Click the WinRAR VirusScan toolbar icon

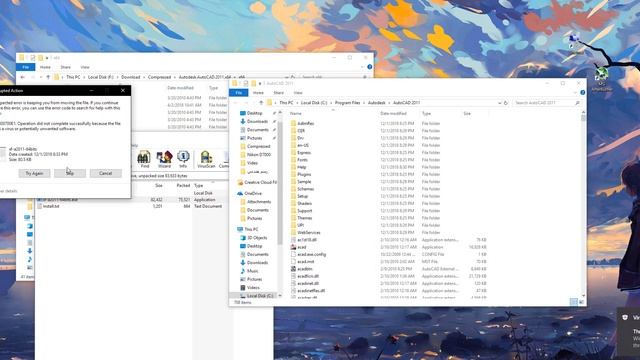pyautogui.click(x=206, y=159)
